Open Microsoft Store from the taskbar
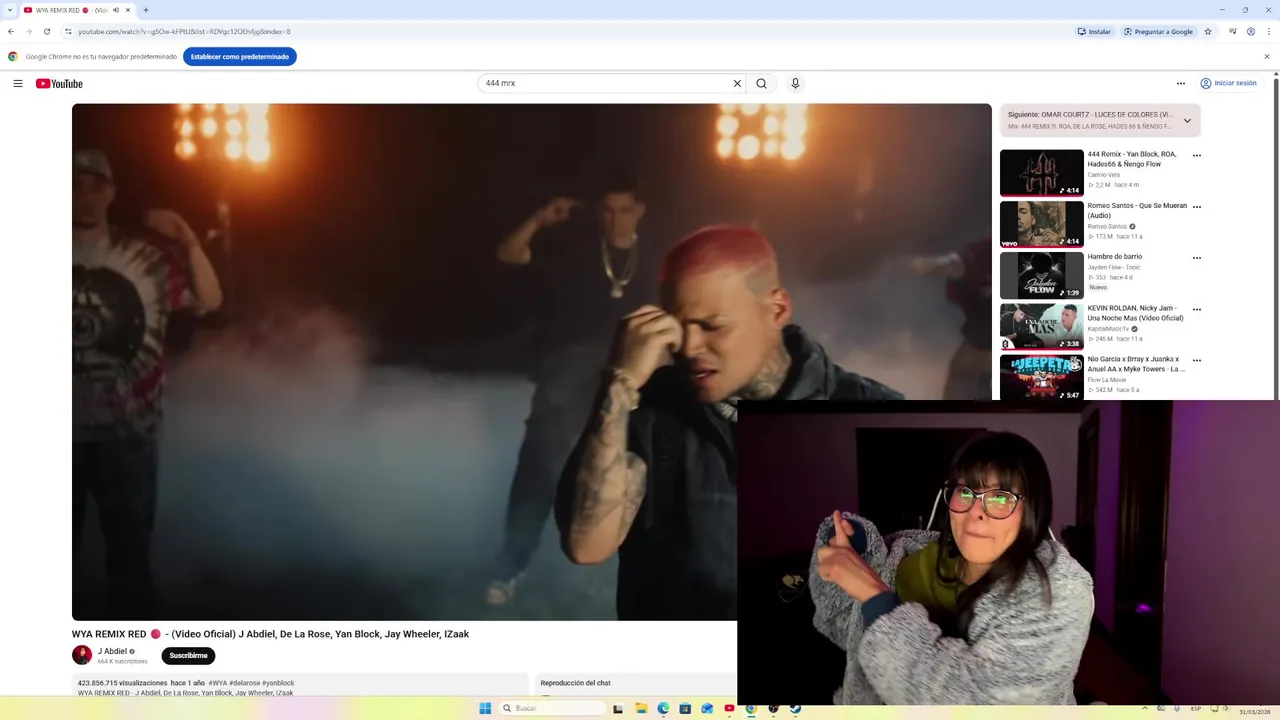Screen dimensions: 1280x720 click(x=685, y=708)
